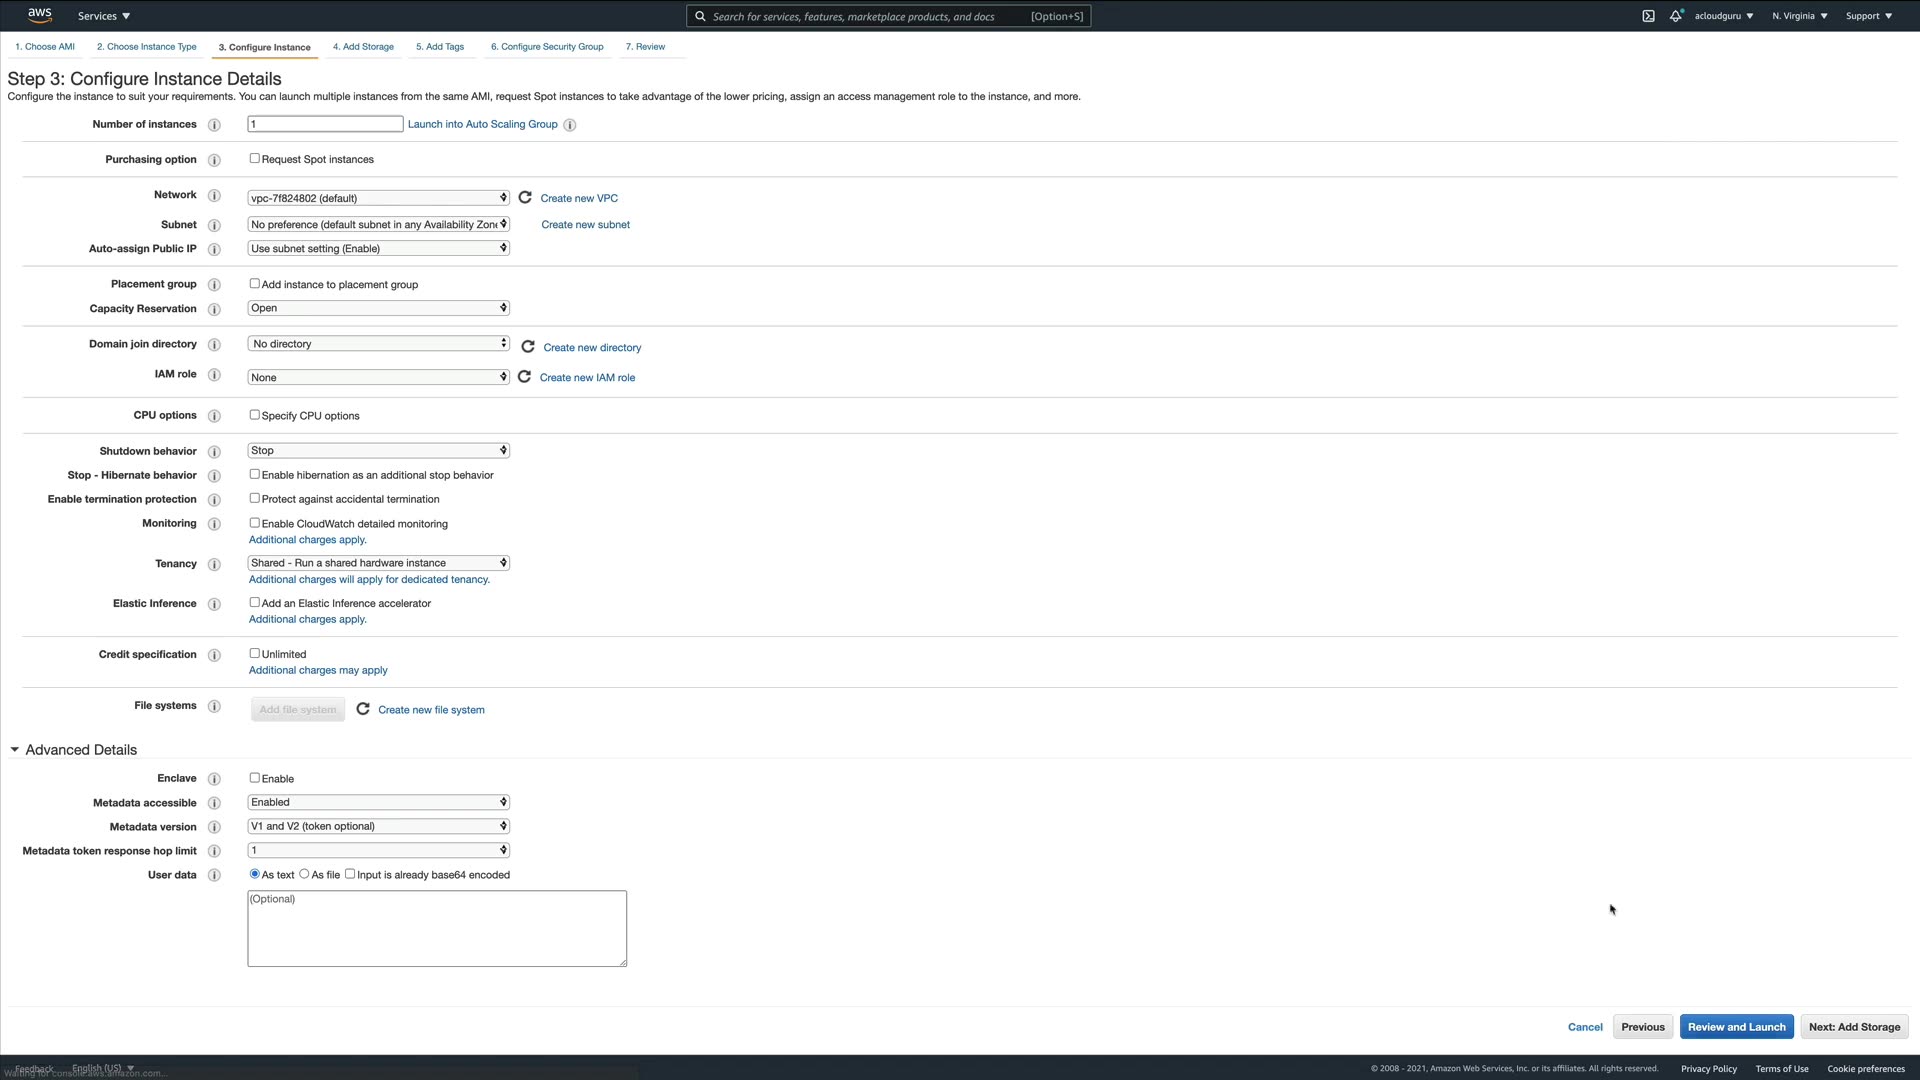Refresh the Domain join directory list

[528, 347]
